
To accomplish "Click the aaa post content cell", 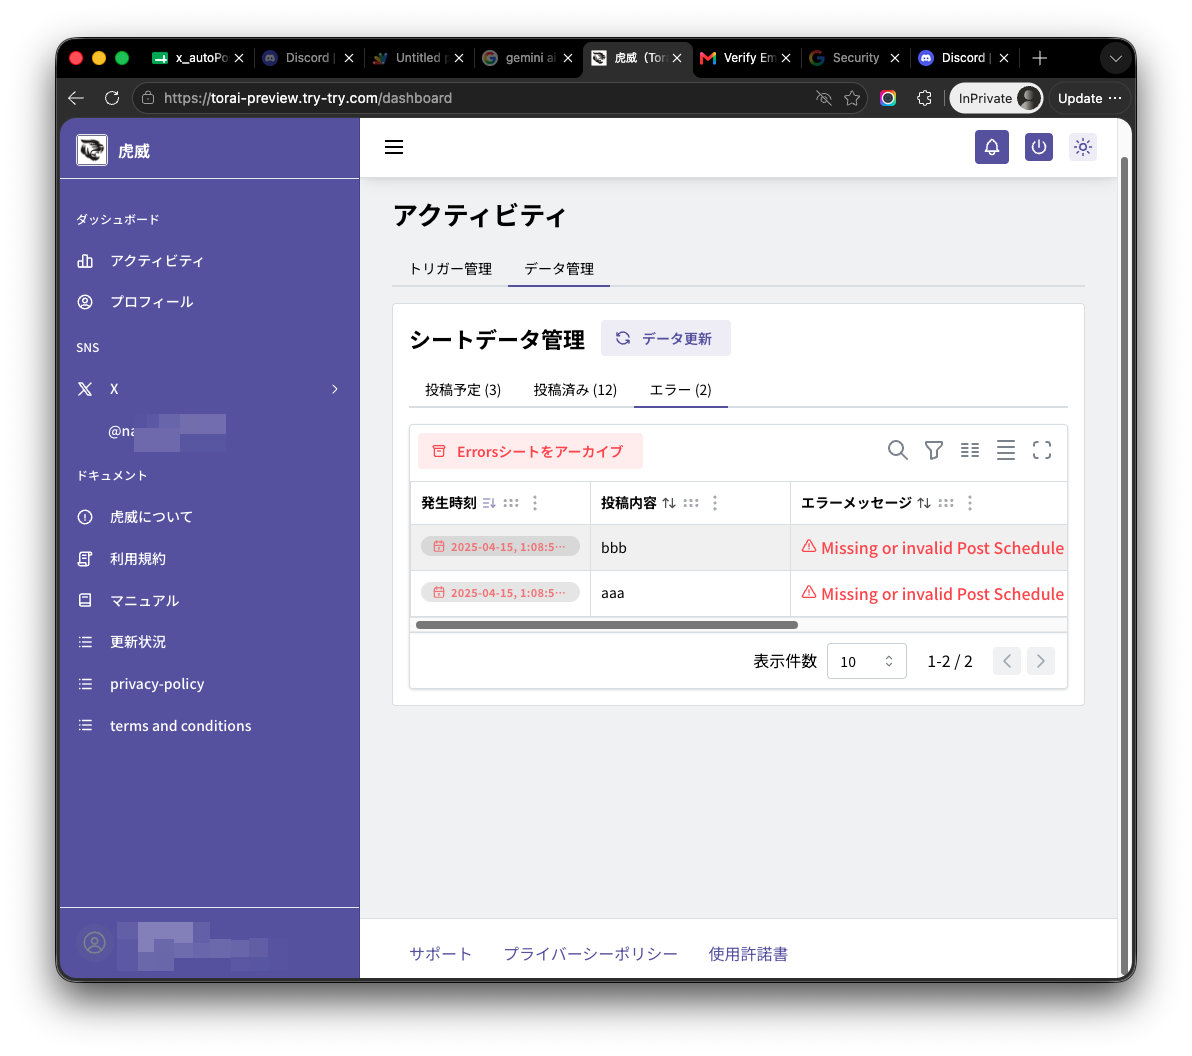I will 690,593.
